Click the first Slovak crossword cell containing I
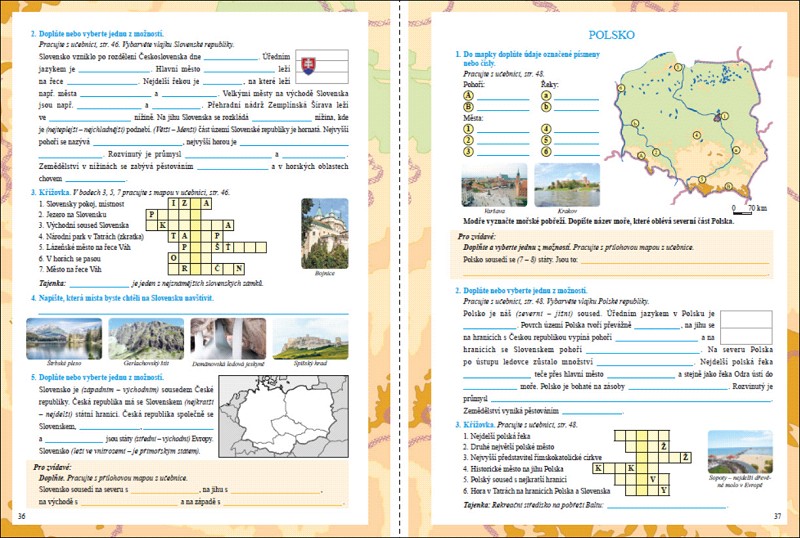The image size is (800, 538). (174, 204)
